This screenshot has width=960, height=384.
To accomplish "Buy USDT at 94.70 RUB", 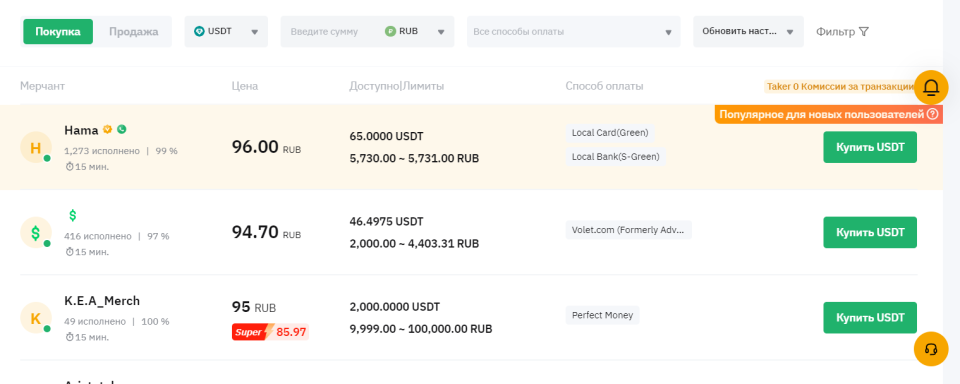I will [x=870, y=232].
